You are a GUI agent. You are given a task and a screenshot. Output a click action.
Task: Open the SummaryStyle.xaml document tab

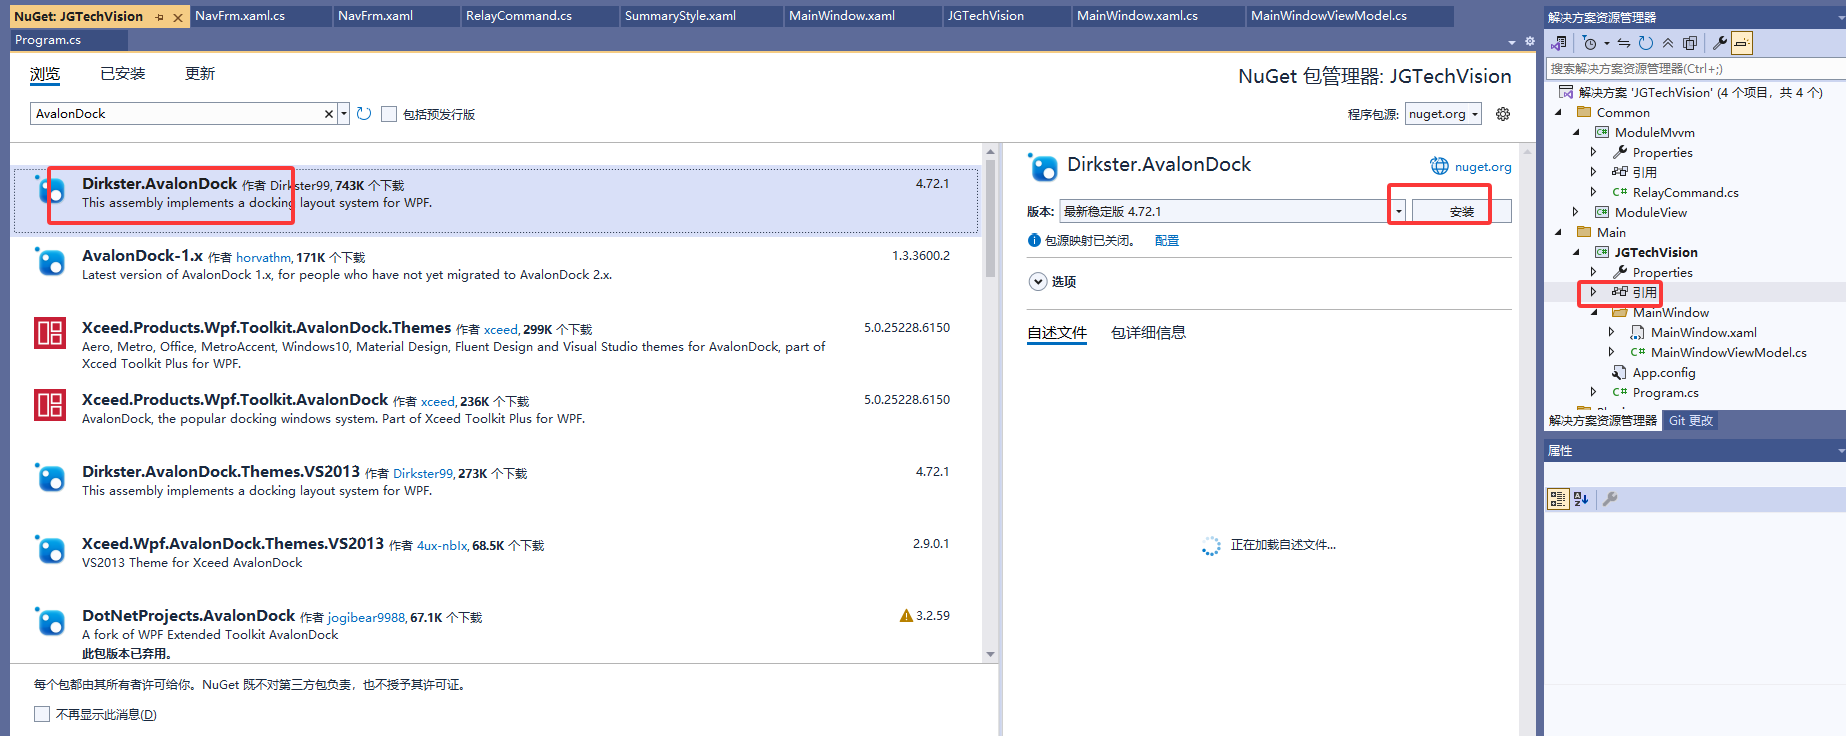[701, 16]
